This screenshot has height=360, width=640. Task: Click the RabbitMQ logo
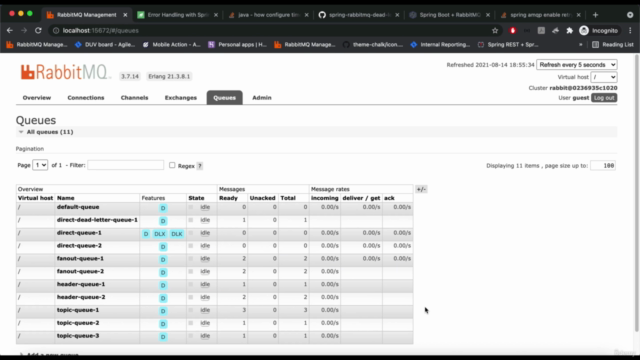click(65, 72)
